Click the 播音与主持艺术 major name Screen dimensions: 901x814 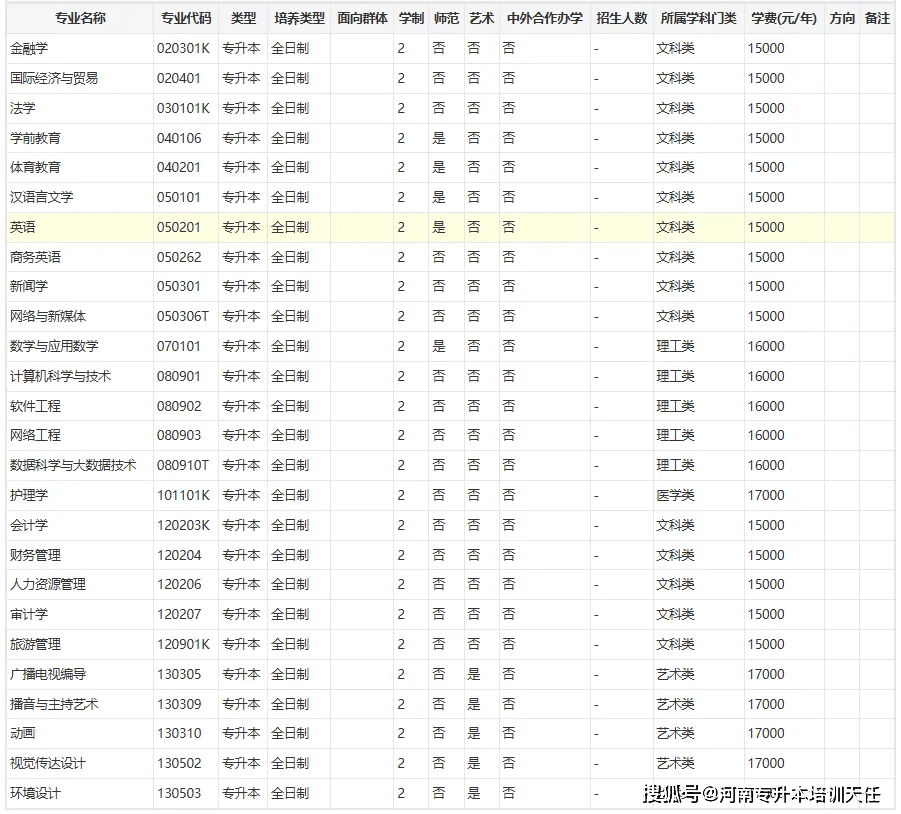click(x=54, y=704)
